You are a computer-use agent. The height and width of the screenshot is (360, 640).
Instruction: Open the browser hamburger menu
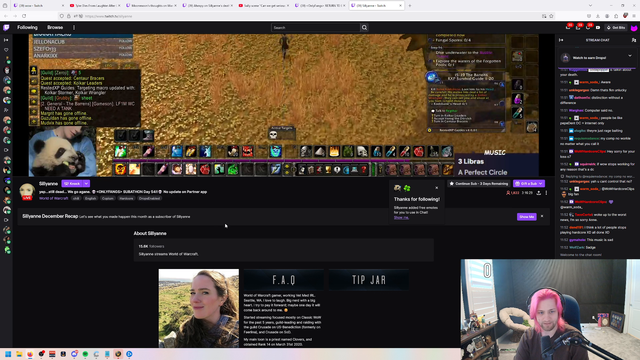[634, 16]
